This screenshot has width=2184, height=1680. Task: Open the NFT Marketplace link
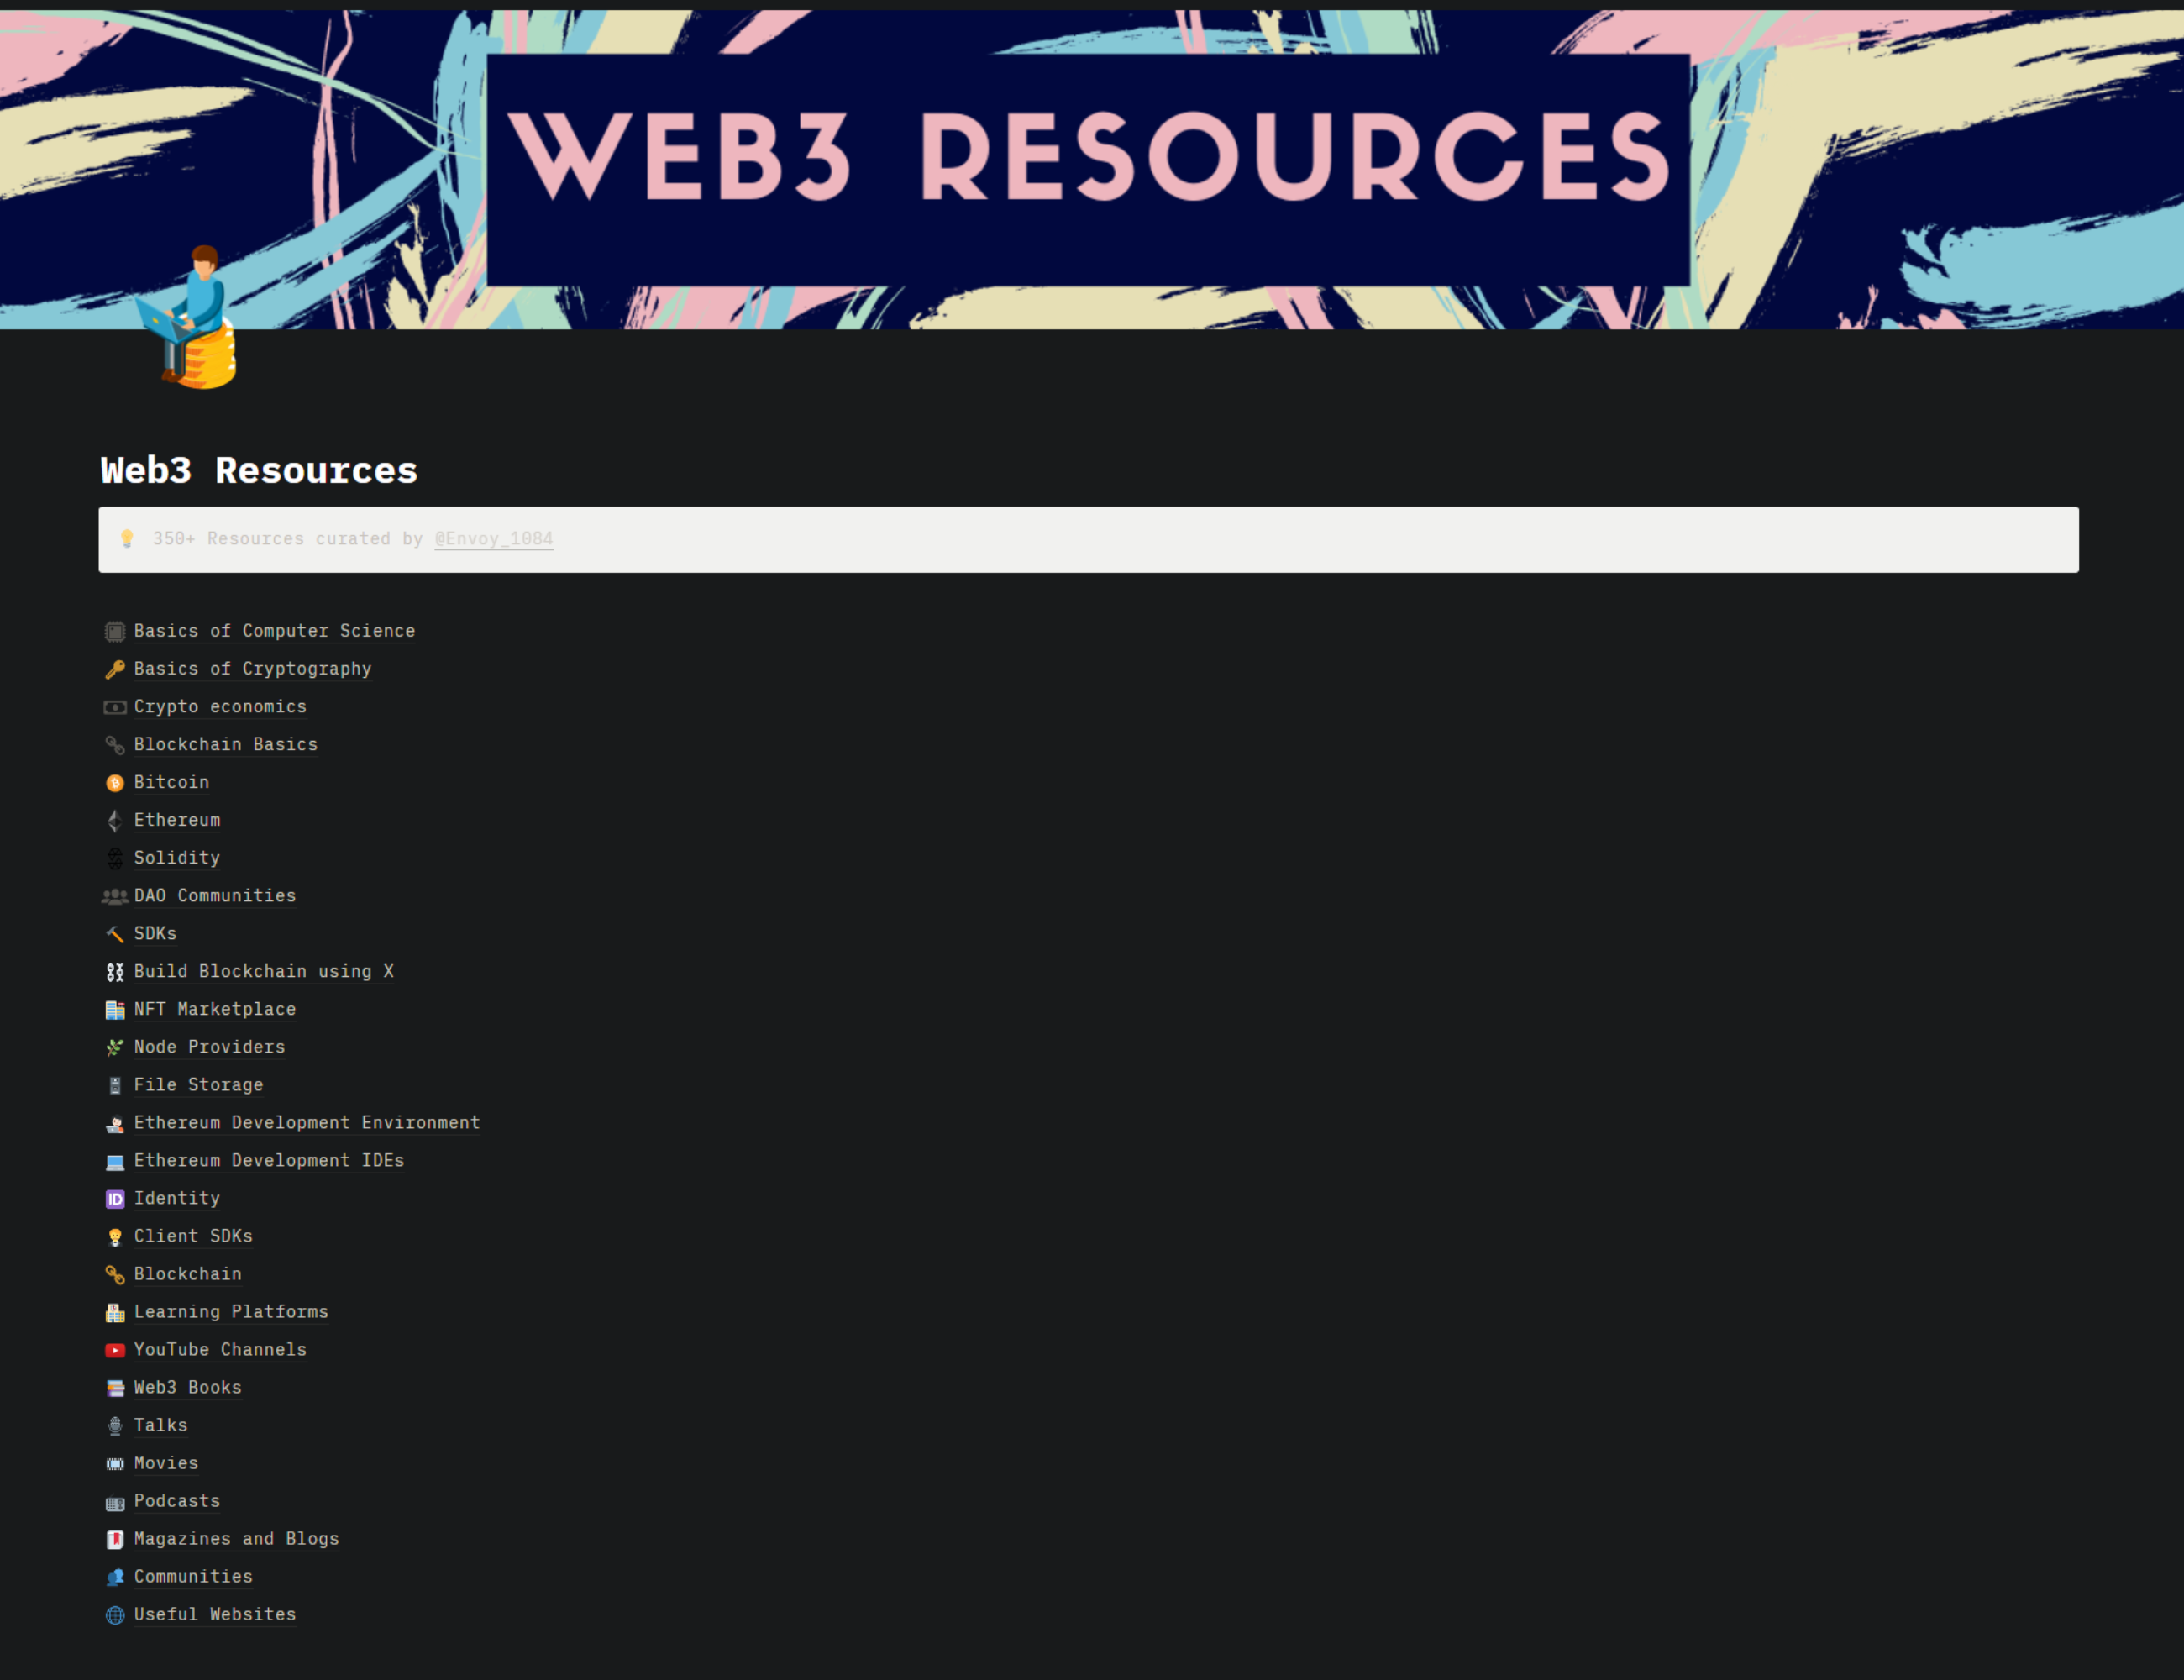[x=215, y=1009]
